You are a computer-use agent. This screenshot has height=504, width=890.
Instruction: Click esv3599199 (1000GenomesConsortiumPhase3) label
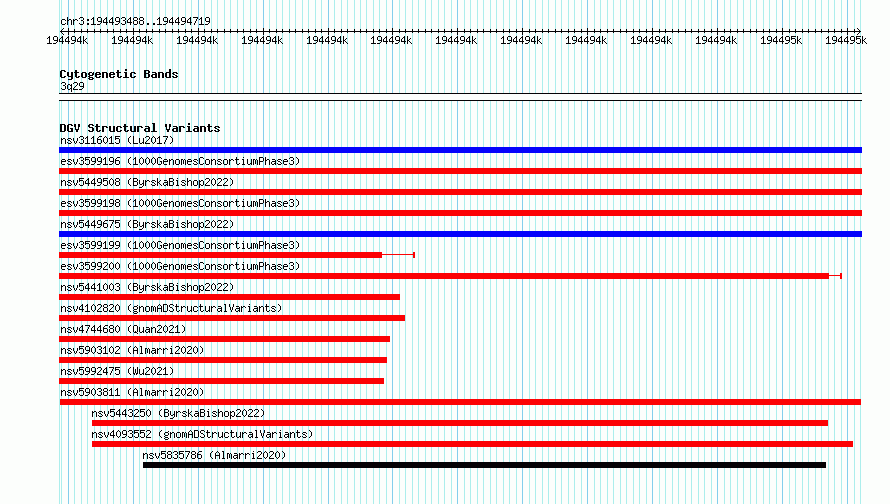180,245
